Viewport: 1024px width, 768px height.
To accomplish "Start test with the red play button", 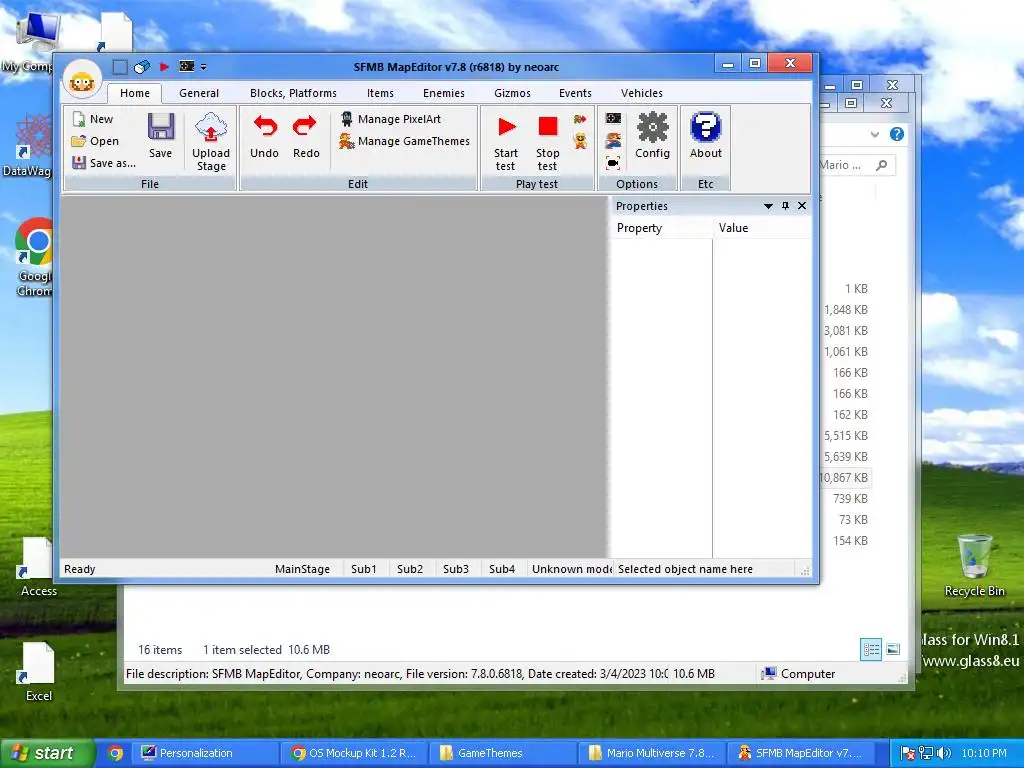I will [x=505, y=141].
